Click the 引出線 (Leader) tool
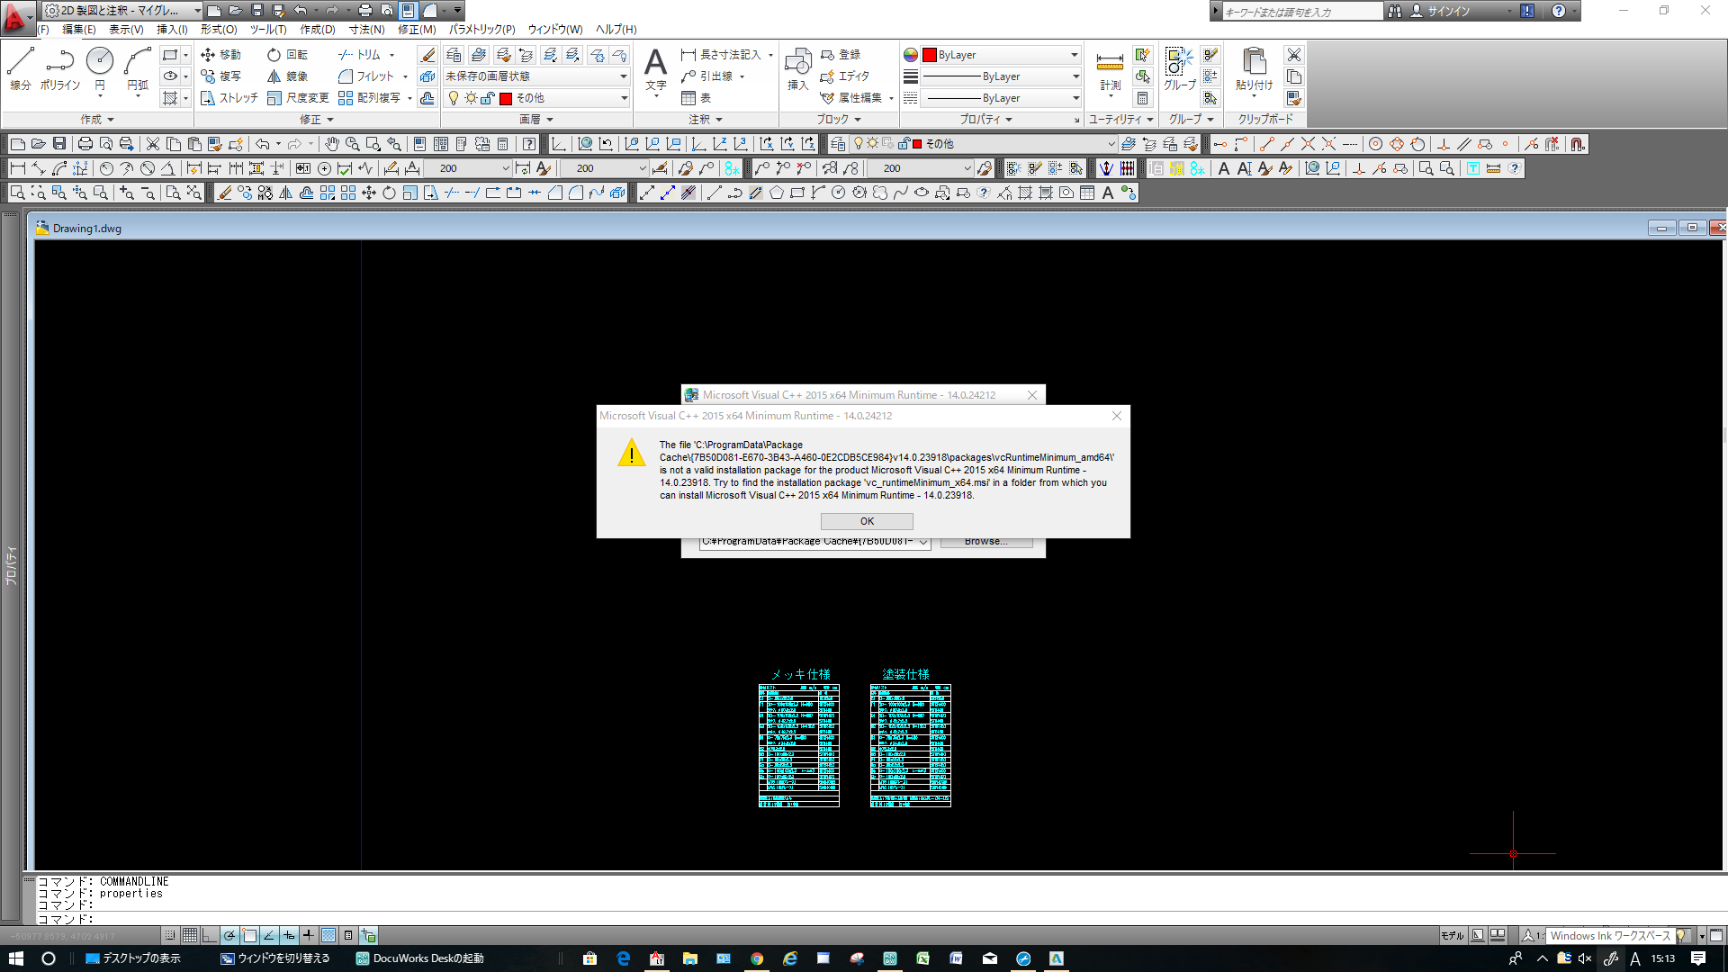Image resolution: width=1728 pixels, height=972 pixels. [x=707, y=76]
